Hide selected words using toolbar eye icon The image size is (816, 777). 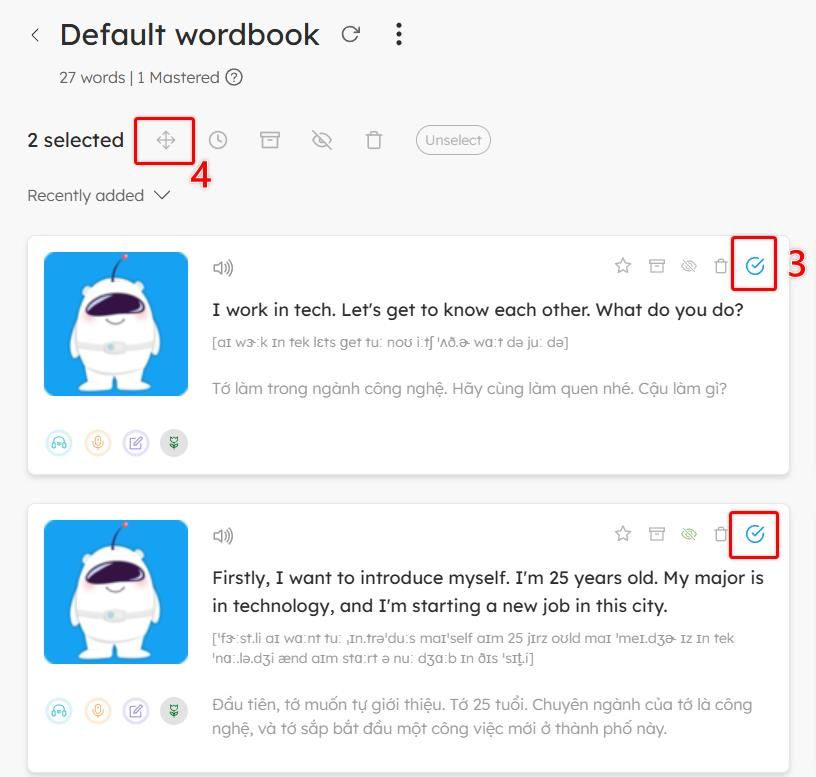point(322,140)
